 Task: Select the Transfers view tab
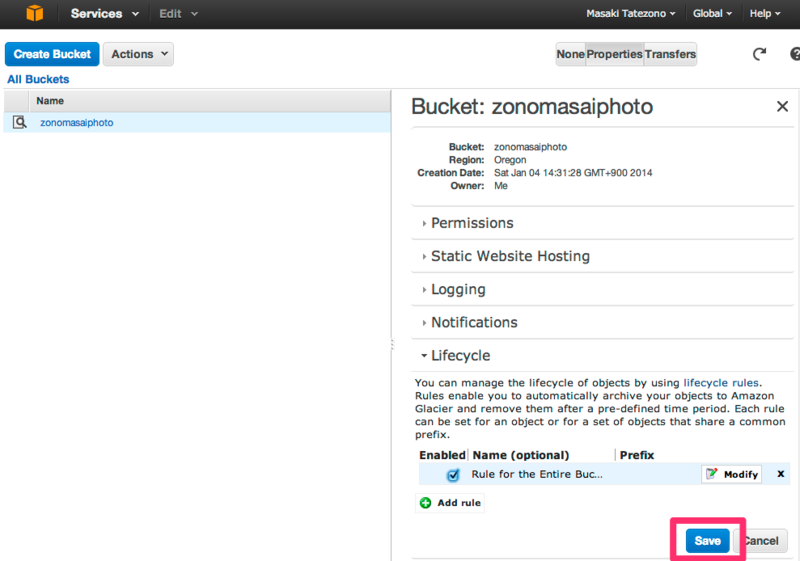point(670,54)
